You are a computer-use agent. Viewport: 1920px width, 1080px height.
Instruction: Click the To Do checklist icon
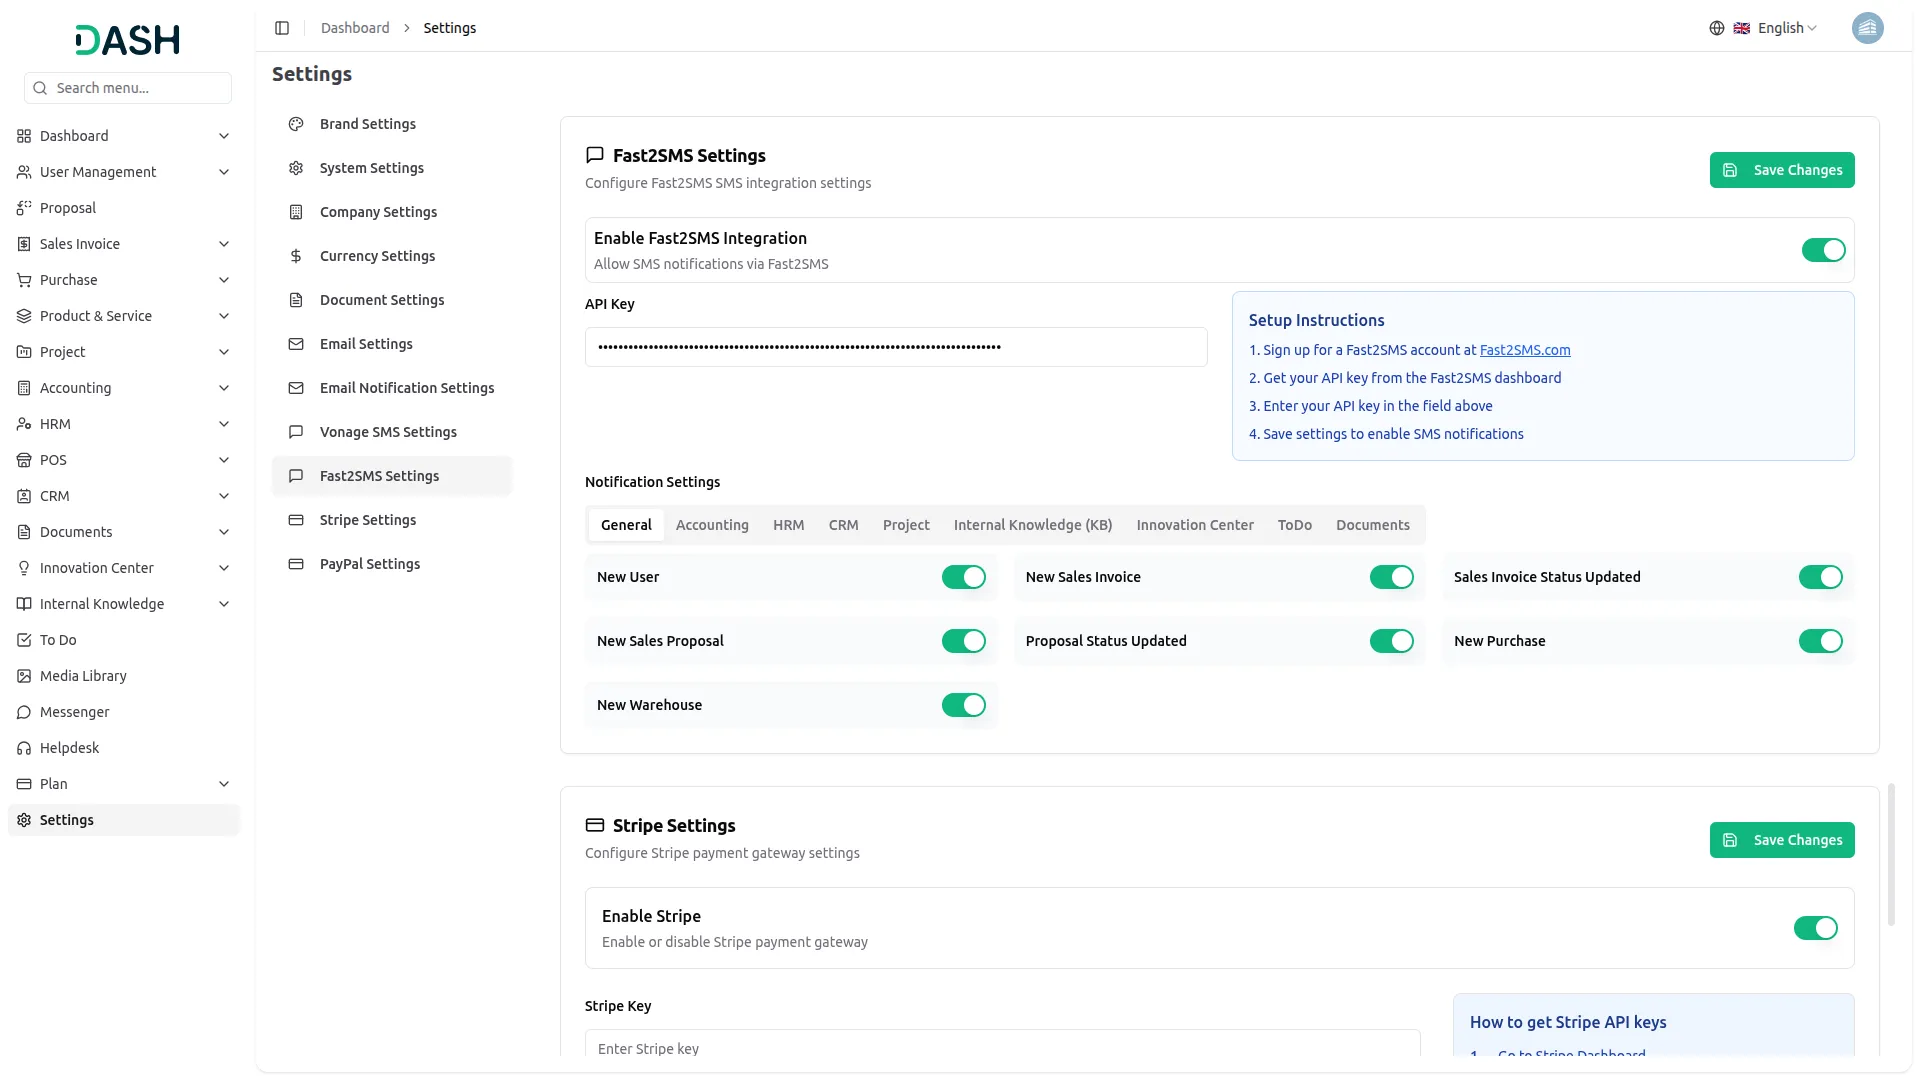point(24,640)
